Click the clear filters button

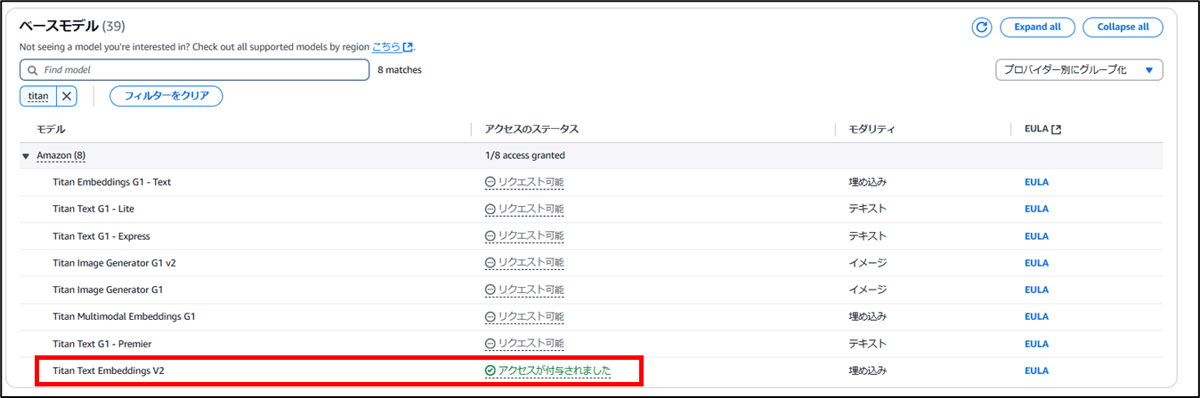tap(166, 96)
